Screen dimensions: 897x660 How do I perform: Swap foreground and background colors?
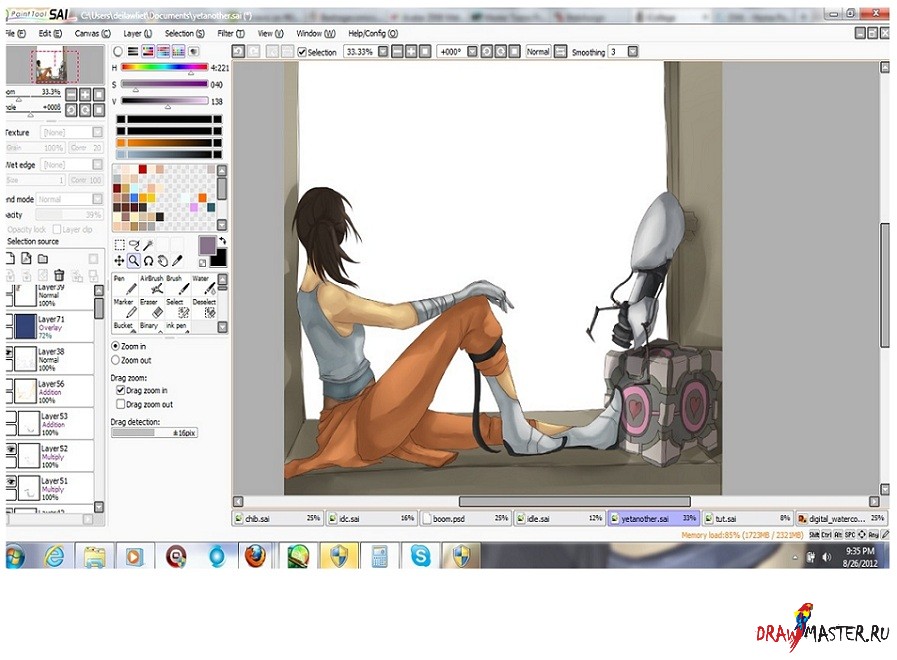point(223,241)
